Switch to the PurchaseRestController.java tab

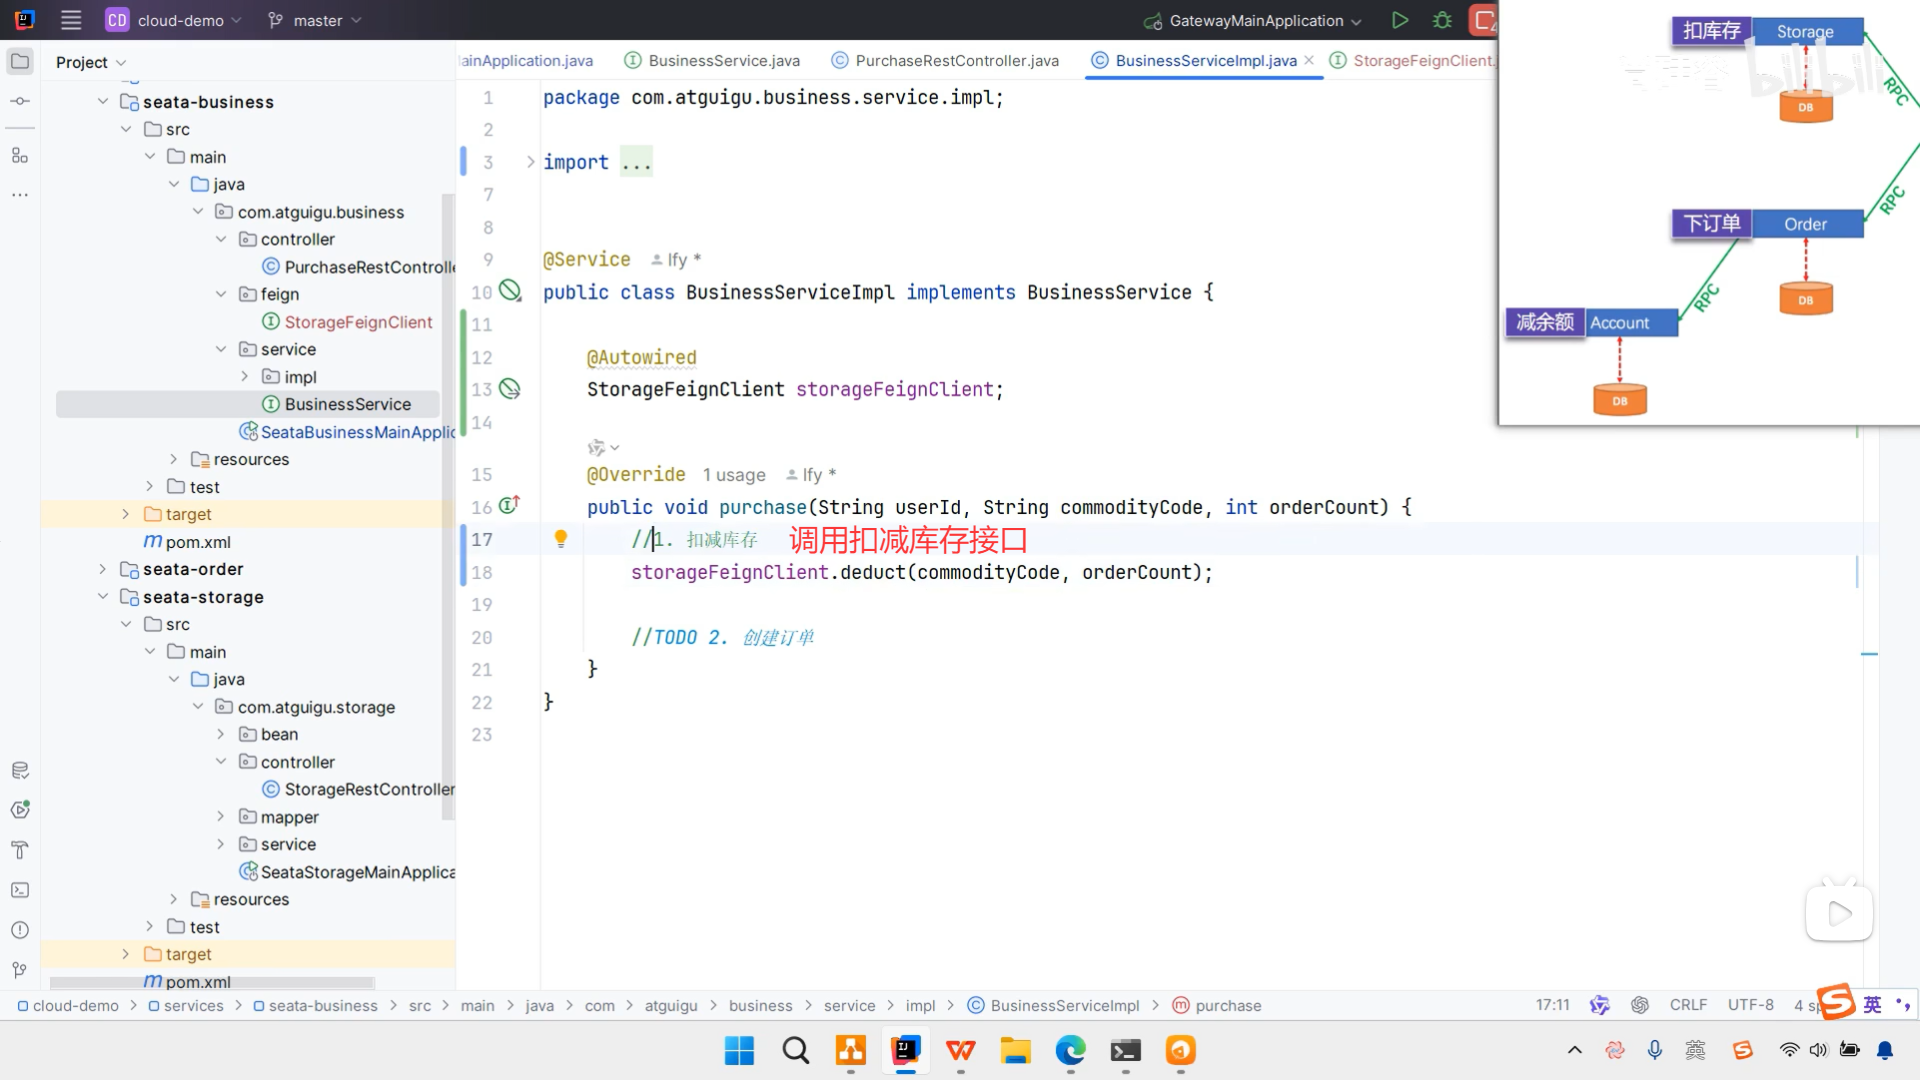click(956, 61)
